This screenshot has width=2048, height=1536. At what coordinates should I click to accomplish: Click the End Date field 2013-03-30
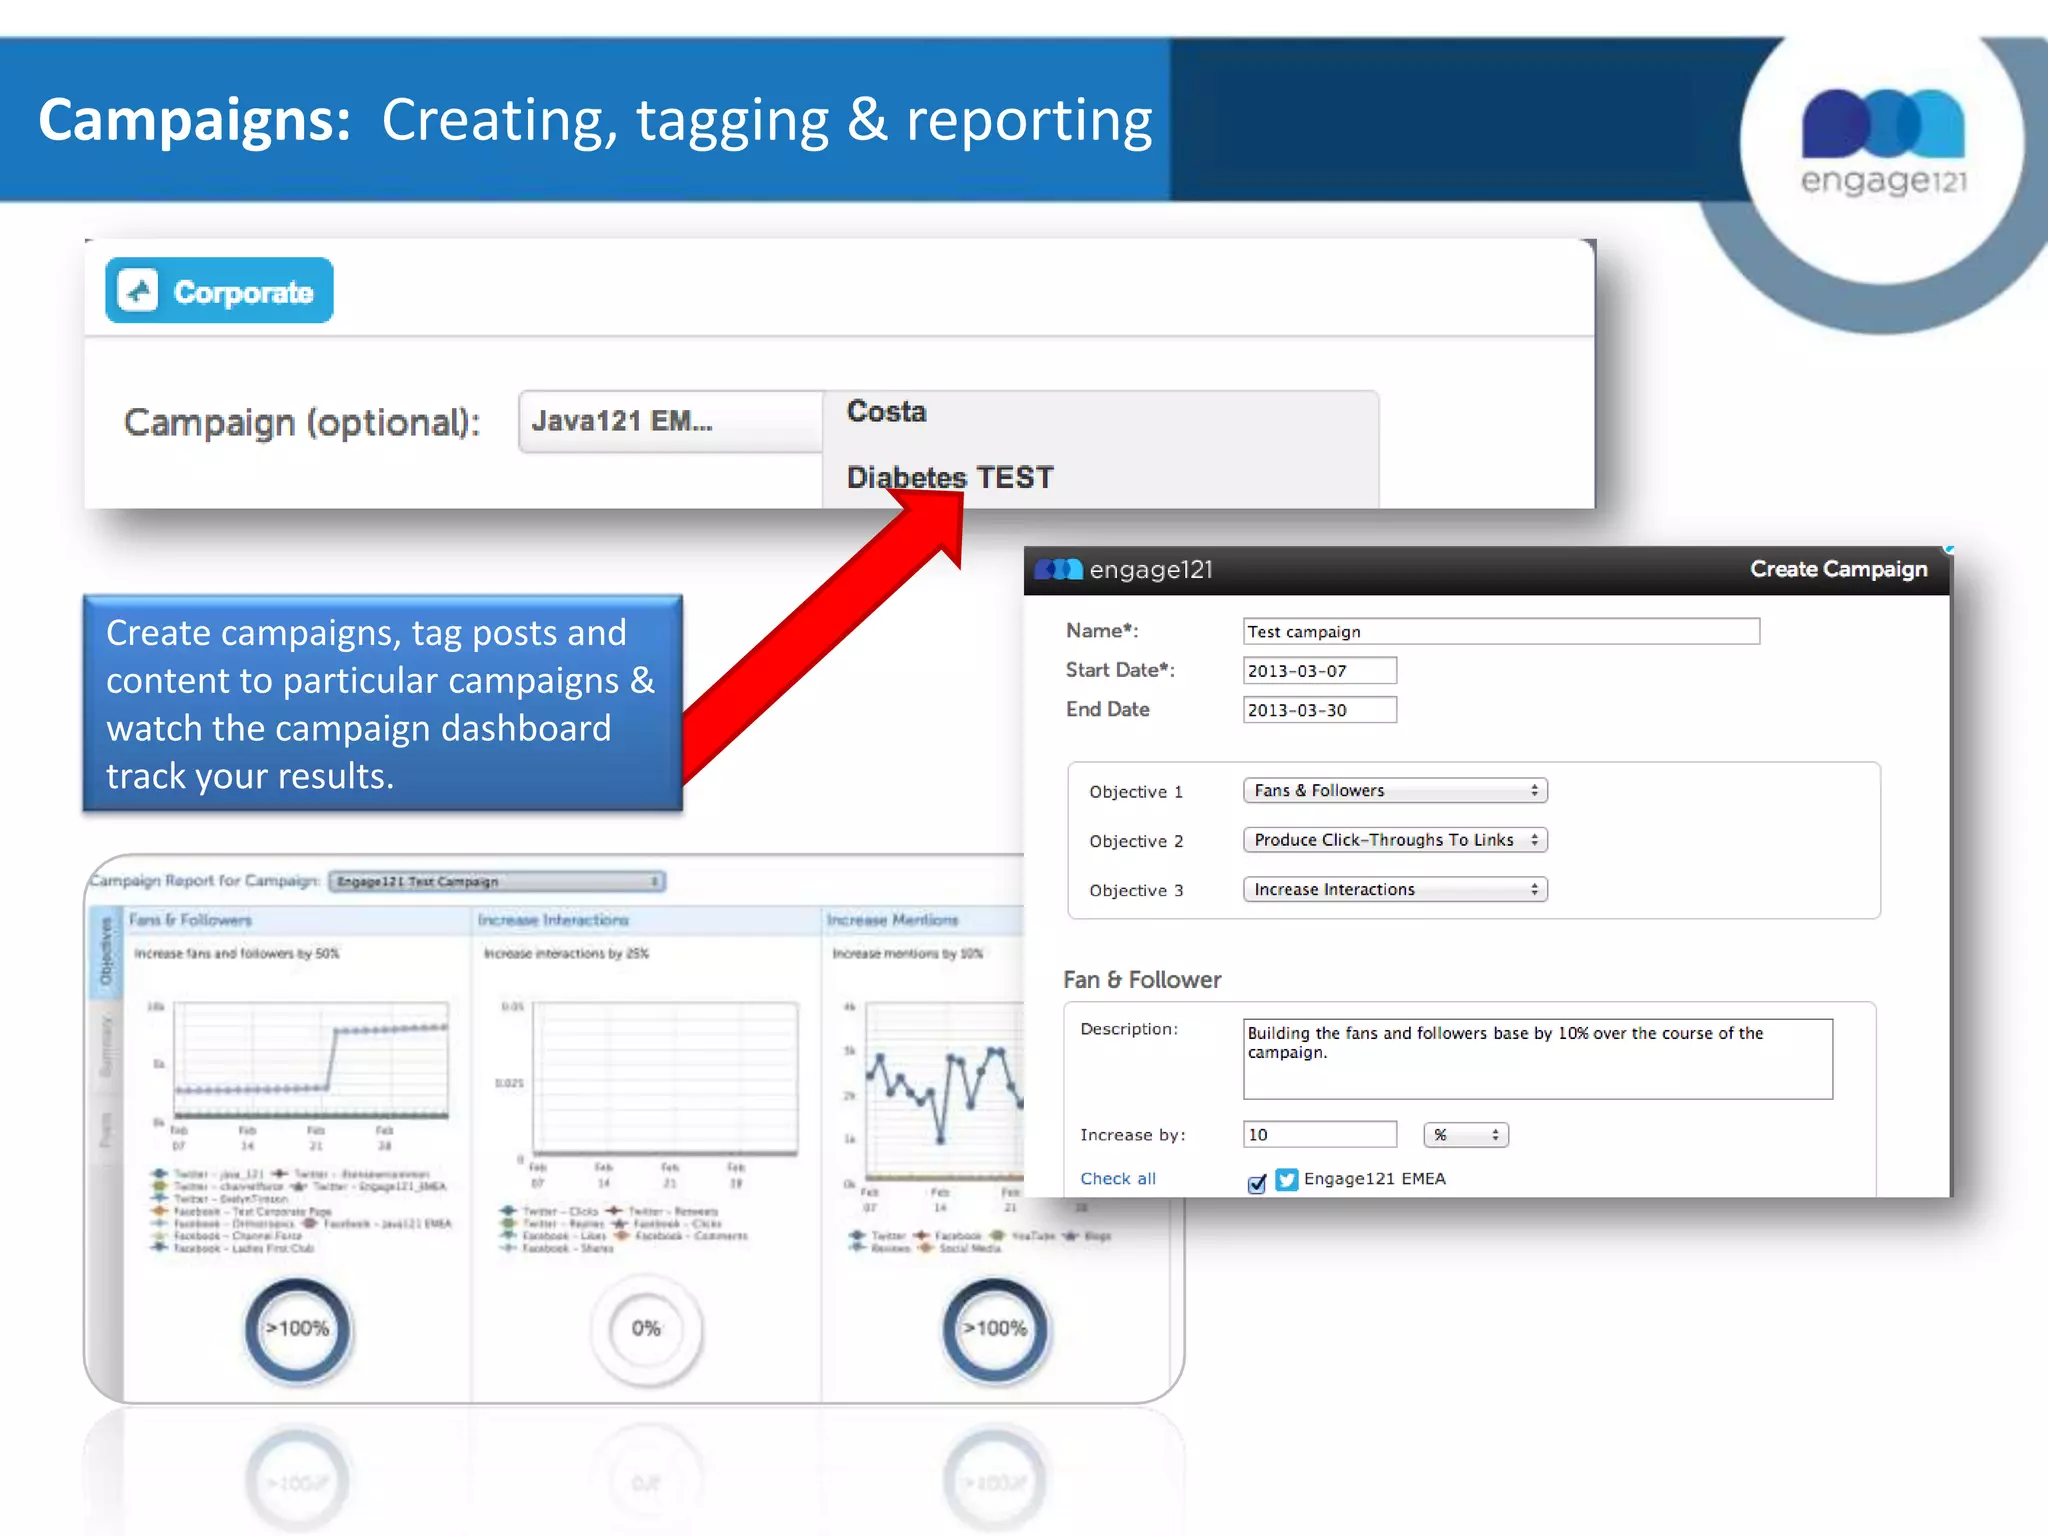click(x=1319, y=710)
